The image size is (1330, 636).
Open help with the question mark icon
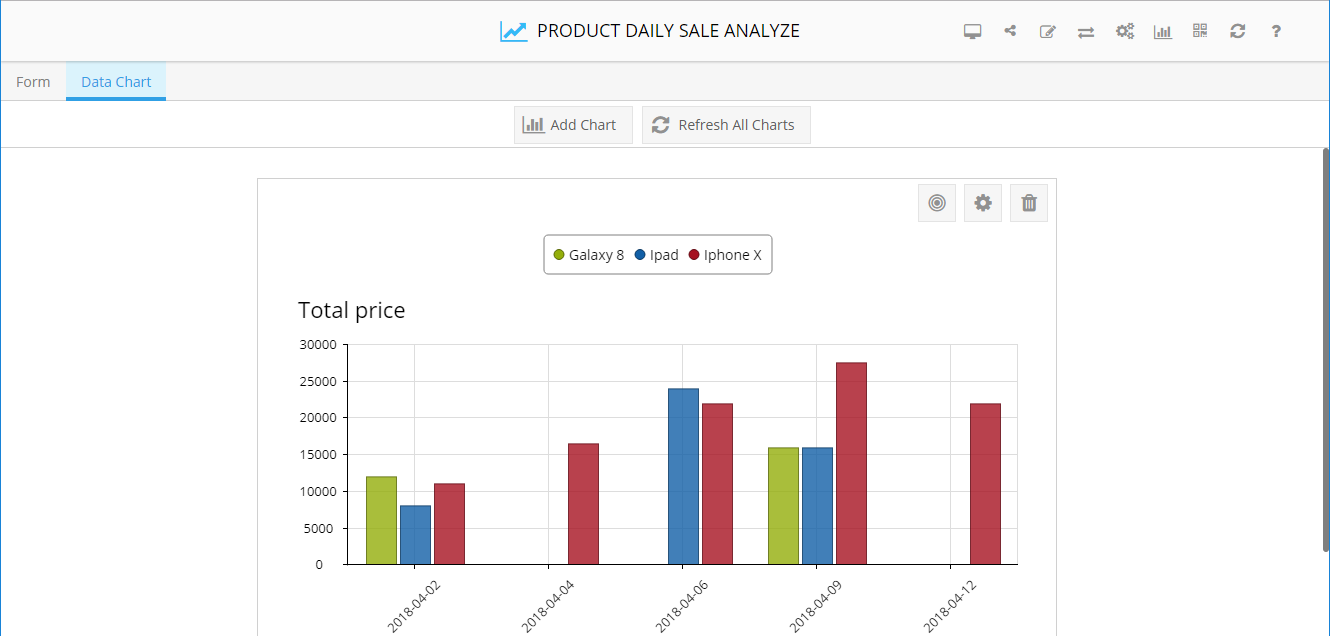pyautogui.click(x=1276, y=31)
